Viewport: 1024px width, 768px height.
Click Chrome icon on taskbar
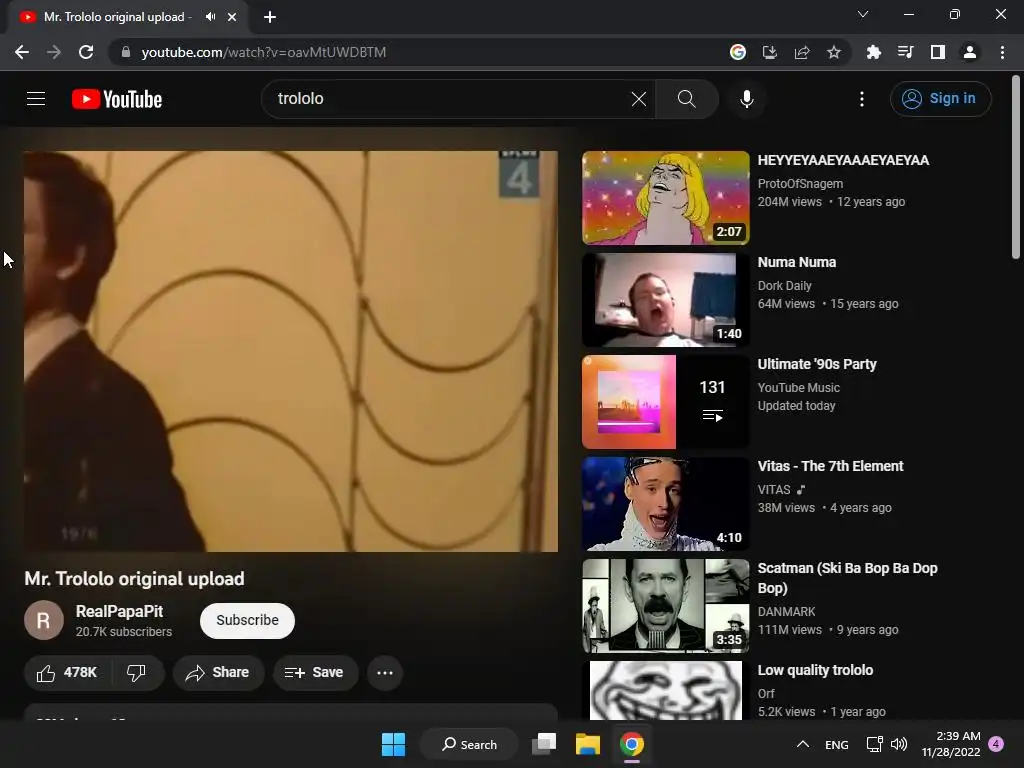pyautogui.click(x=632, y=744)
